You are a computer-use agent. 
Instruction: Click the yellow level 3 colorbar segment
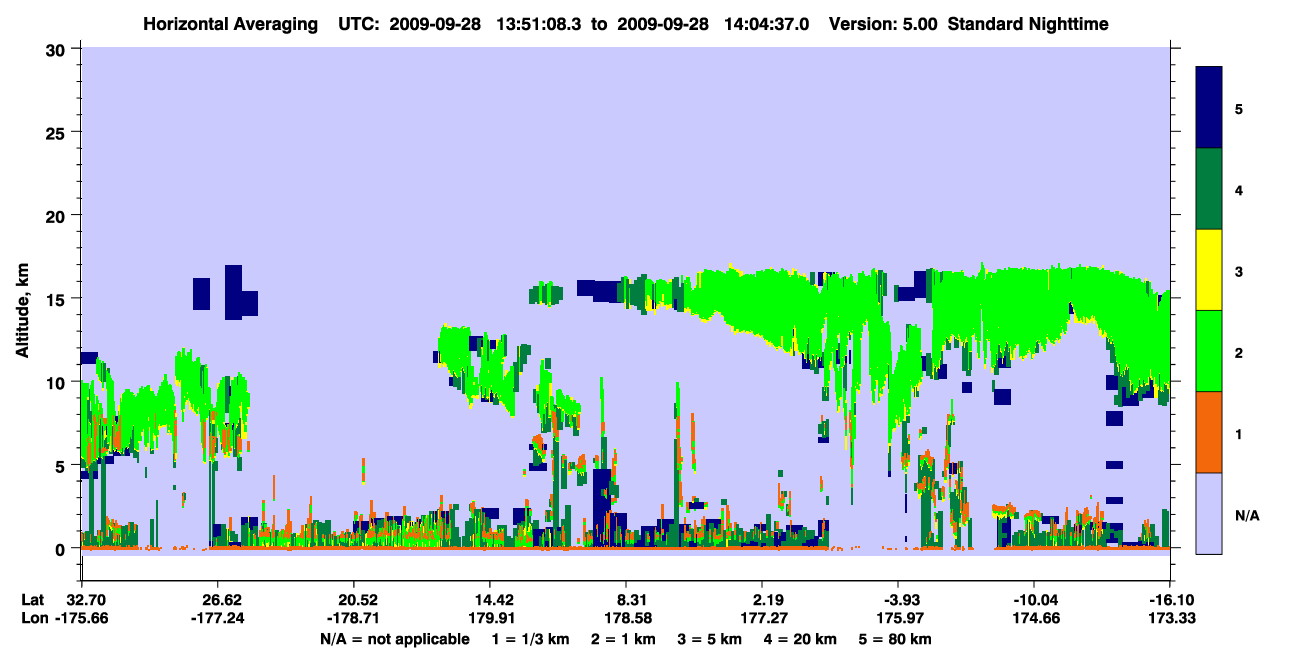1209,270
